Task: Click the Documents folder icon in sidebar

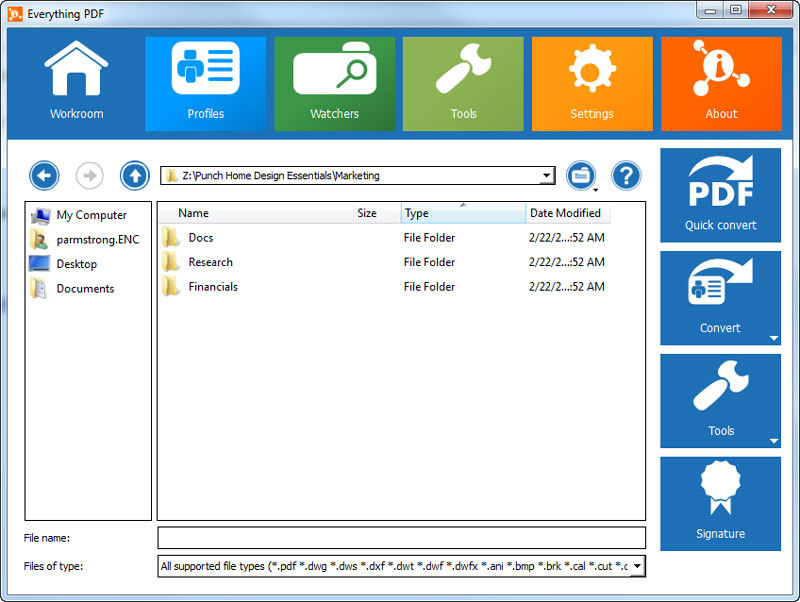Action: 39,289
